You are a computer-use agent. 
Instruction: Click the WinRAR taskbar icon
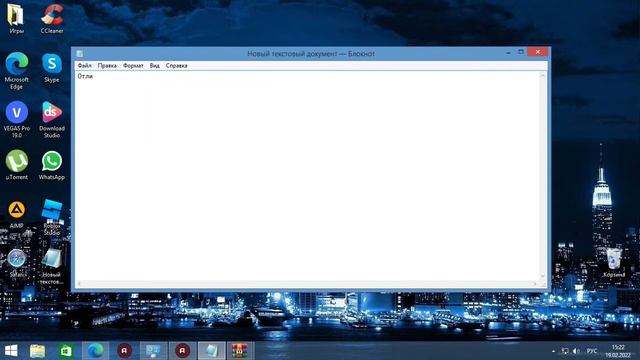[x=240, y=351]
